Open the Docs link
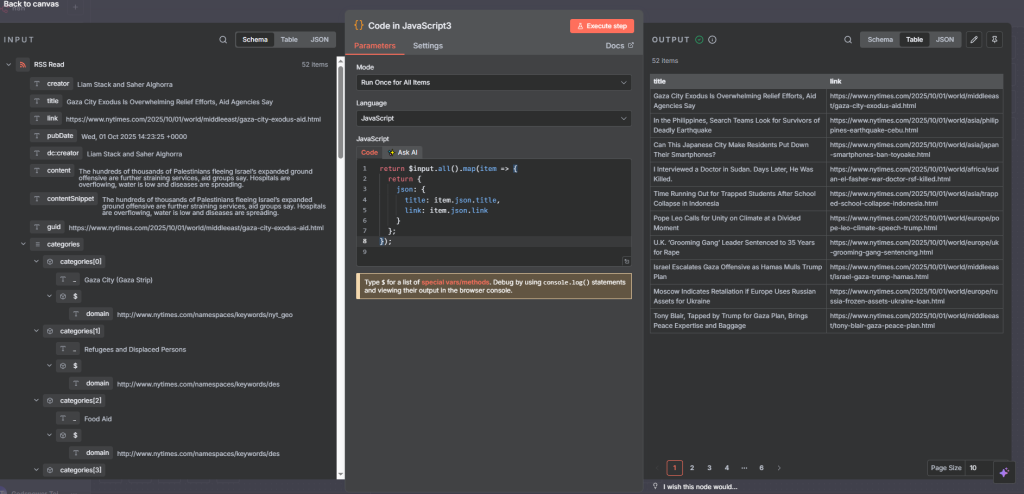1024x494 pixels. (619, 46)
